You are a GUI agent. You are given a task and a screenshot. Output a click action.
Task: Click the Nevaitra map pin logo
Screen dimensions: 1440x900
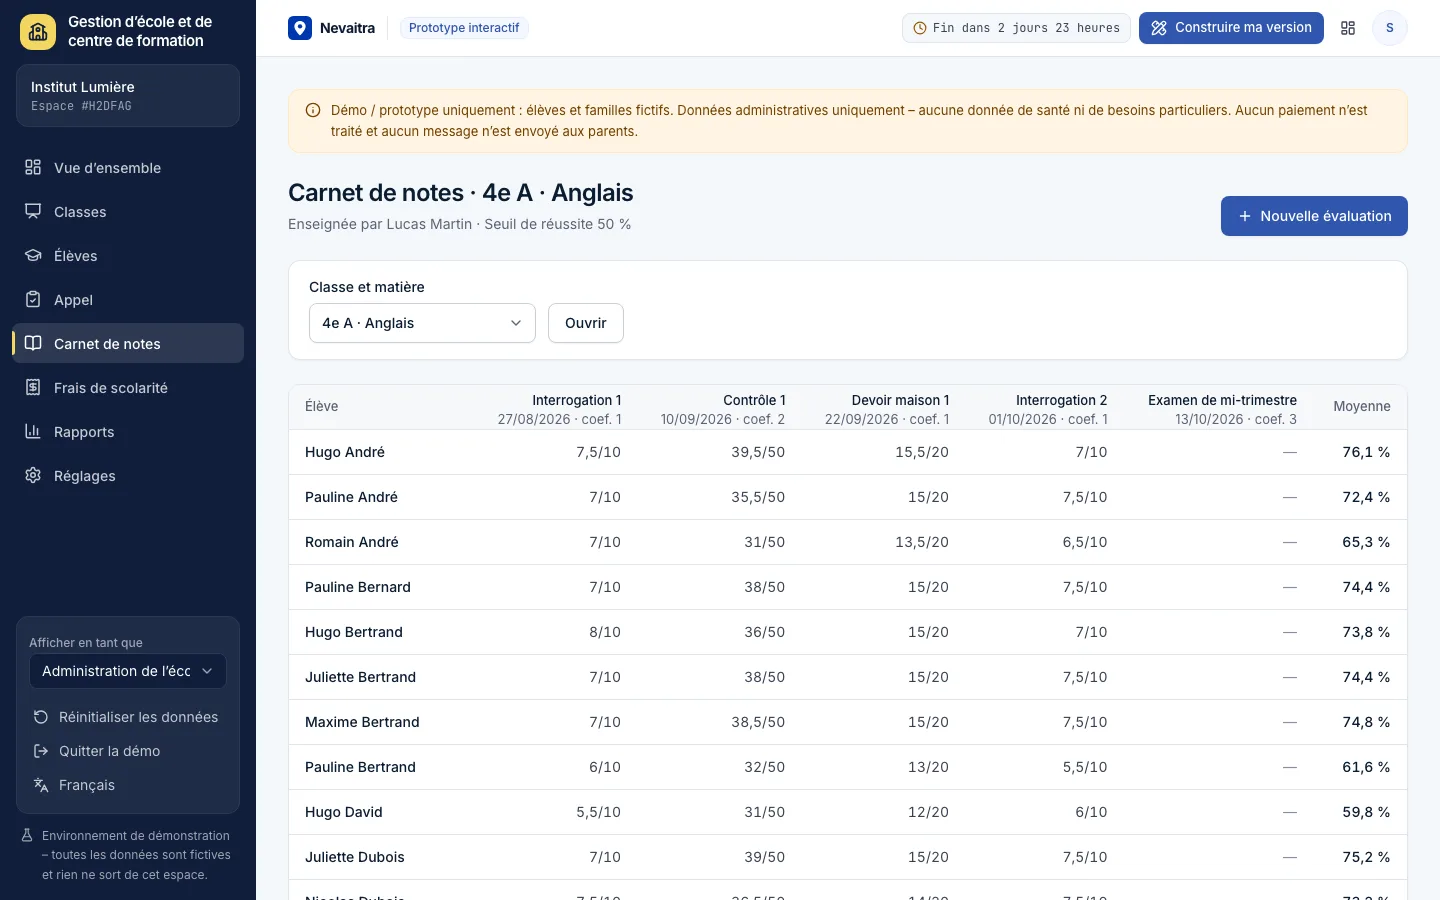300,28
